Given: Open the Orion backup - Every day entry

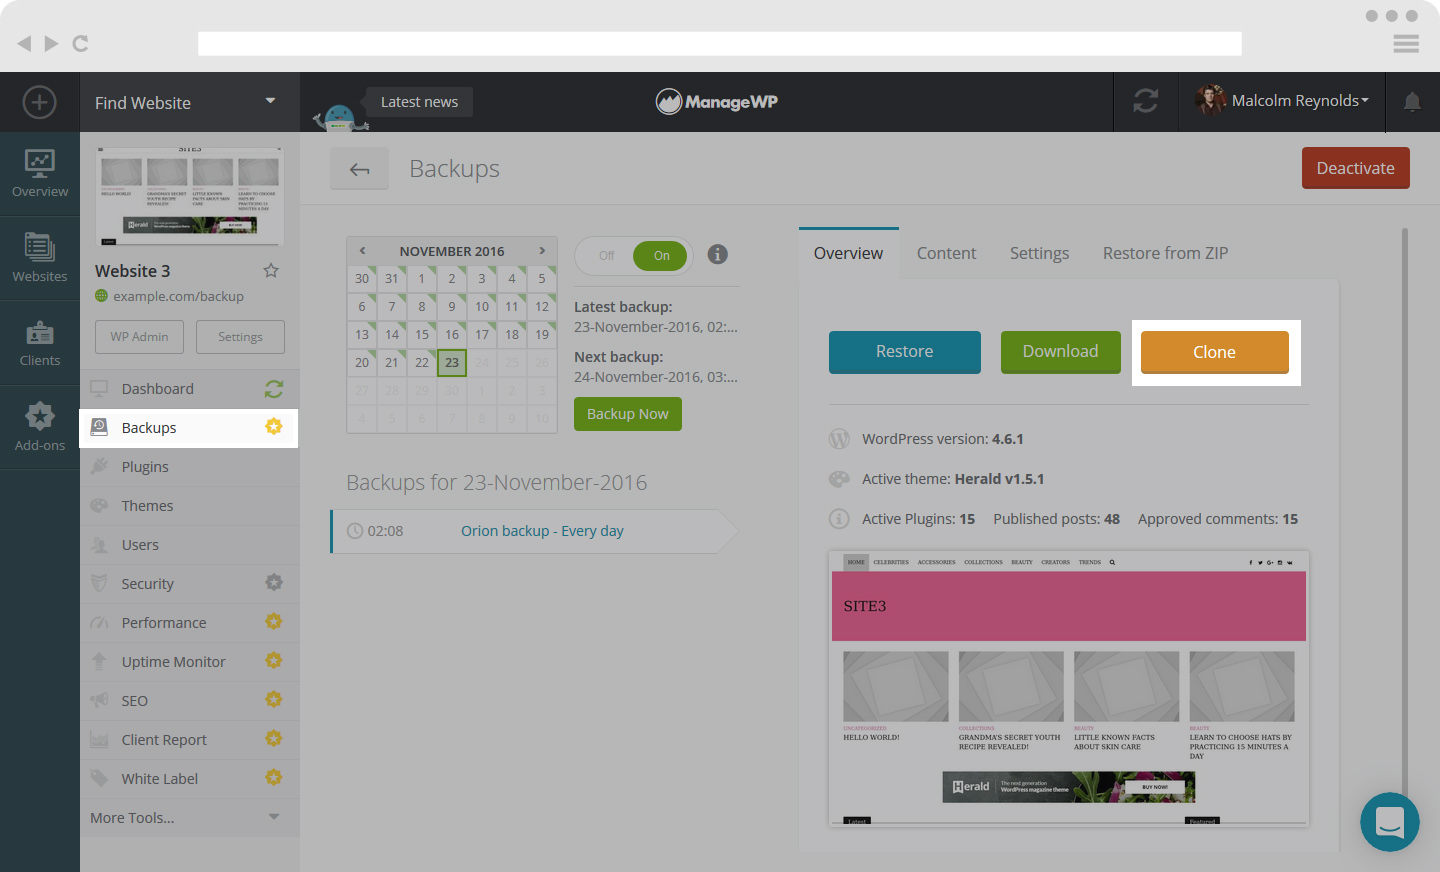Looking at the screenshot, I should [x=542, y=531].
